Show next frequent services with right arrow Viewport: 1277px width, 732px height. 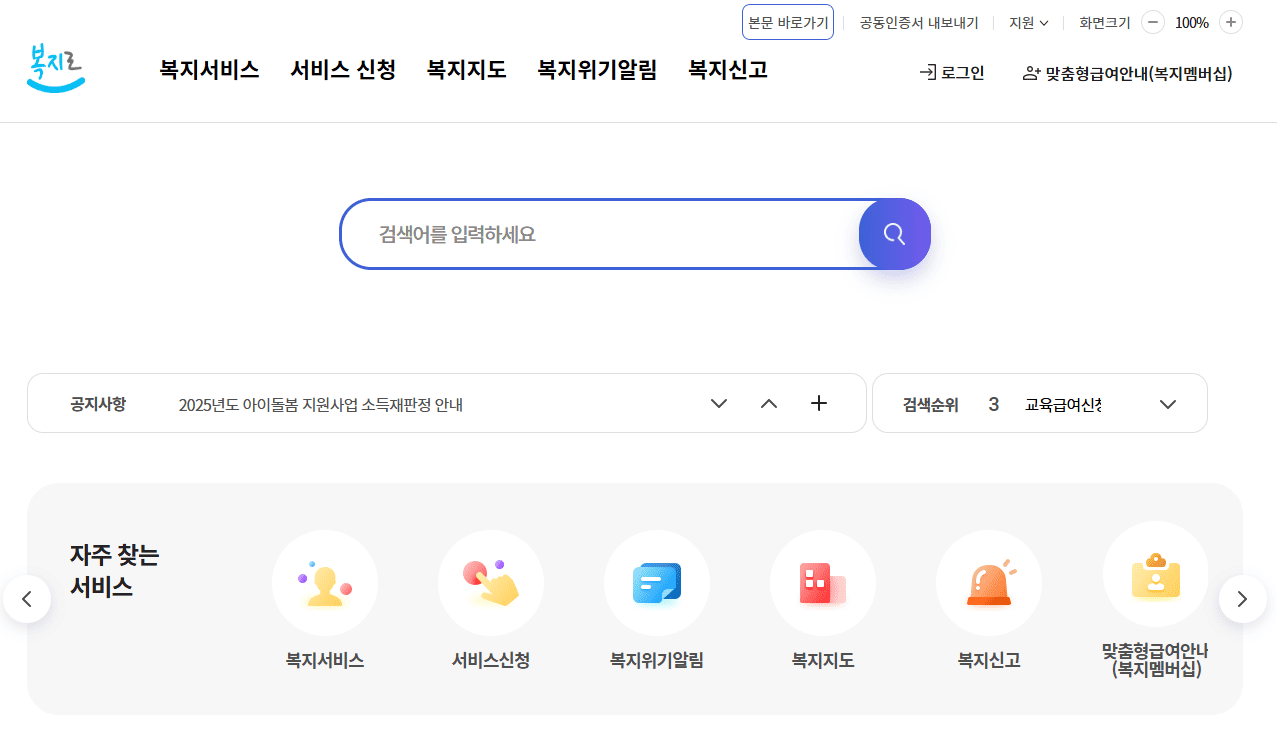pyautogui.click(x=1243, y=599)
